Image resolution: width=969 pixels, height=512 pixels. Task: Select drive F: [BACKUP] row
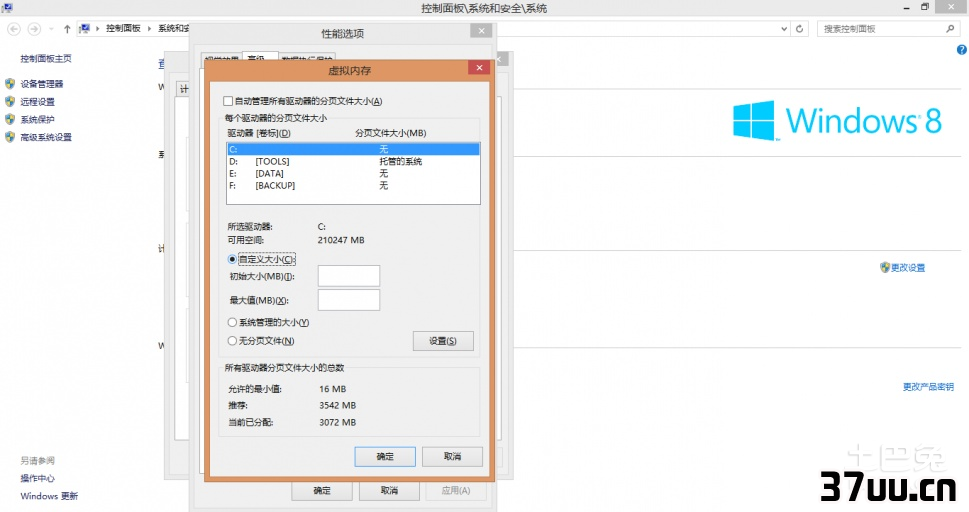coord(353,186)
